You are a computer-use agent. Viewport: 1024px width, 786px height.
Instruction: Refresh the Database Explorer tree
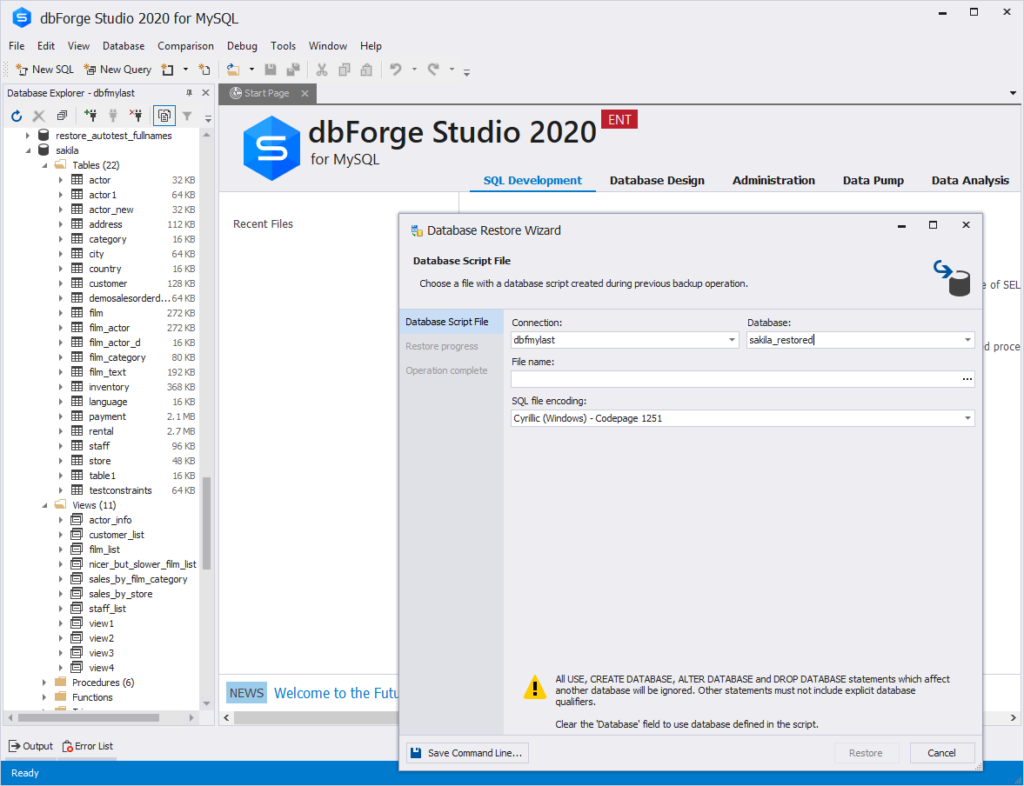17,115
